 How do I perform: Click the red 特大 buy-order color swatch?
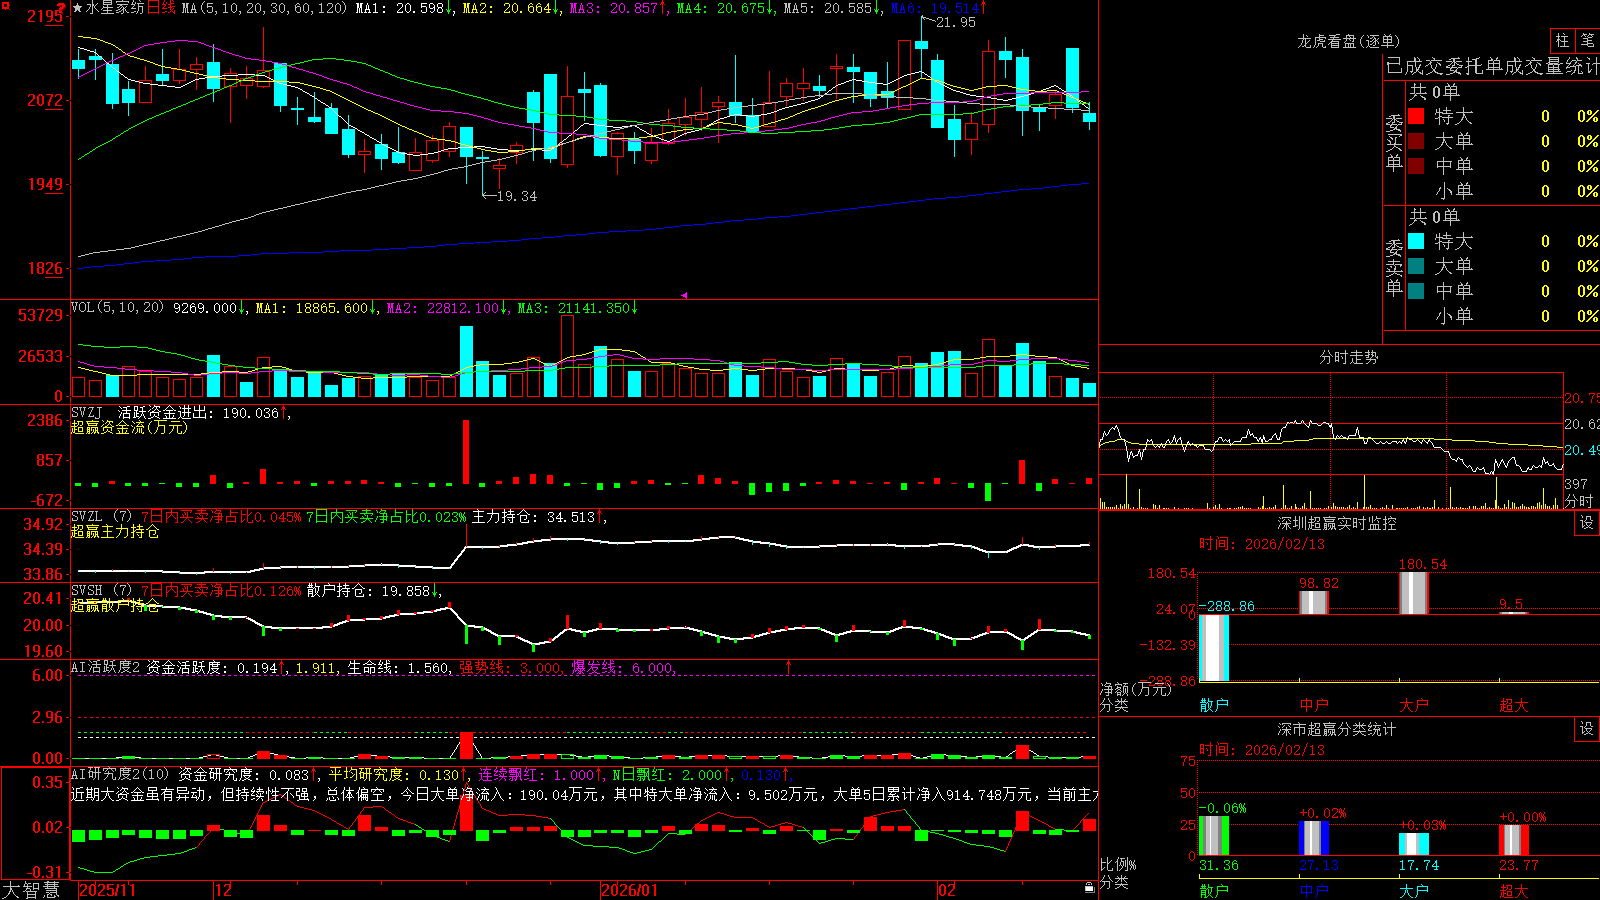(x=1416, y=116)
